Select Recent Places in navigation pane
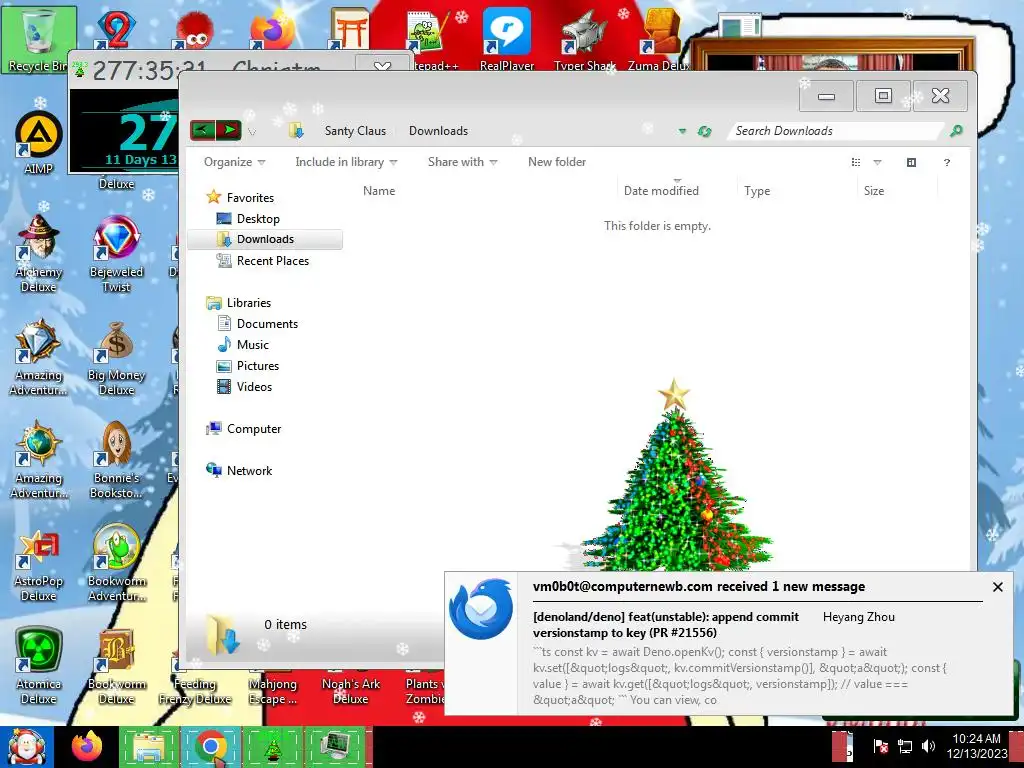1024x768 pixels. click(x=272, y=261)
